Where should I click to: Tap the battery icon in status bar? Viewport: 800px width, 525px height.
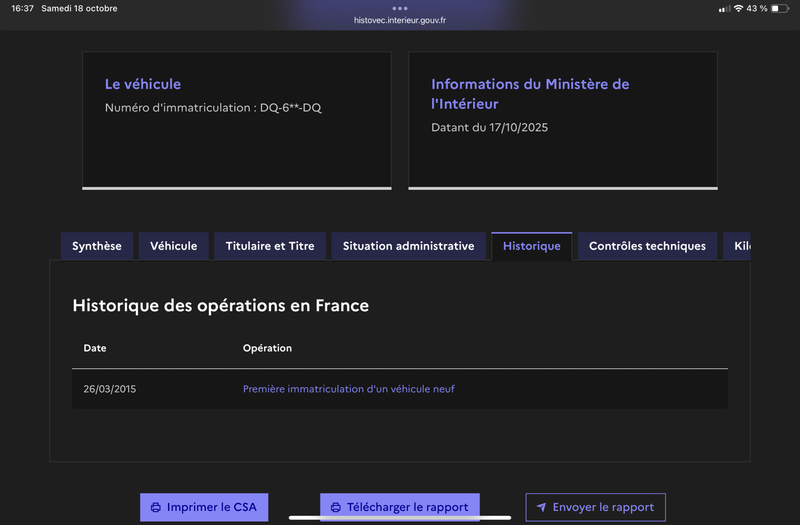tap(780, 8)
